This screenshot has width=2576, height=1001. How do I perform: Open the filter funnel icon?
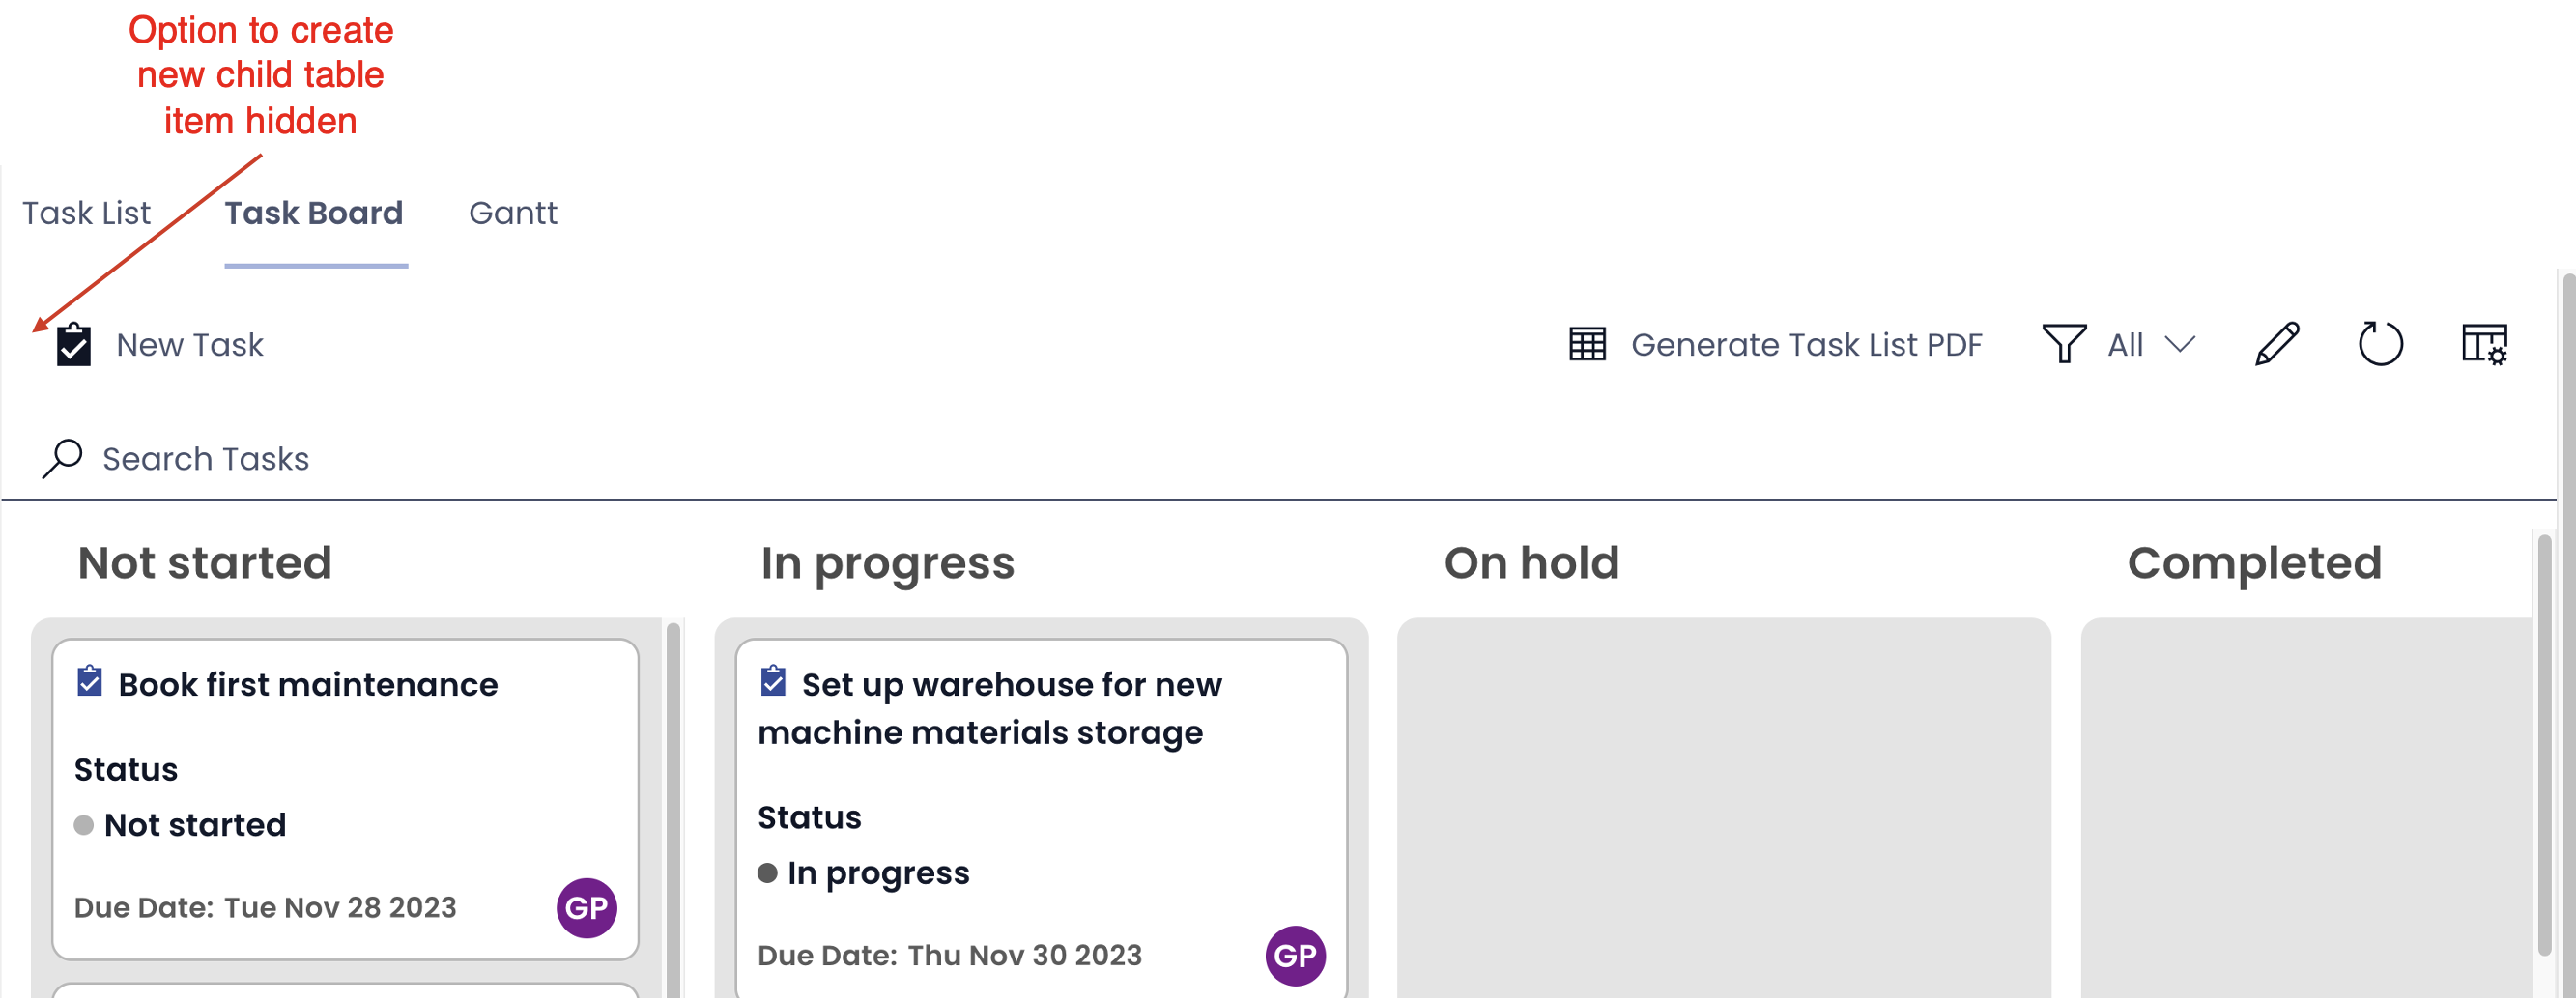[2063, 345]
